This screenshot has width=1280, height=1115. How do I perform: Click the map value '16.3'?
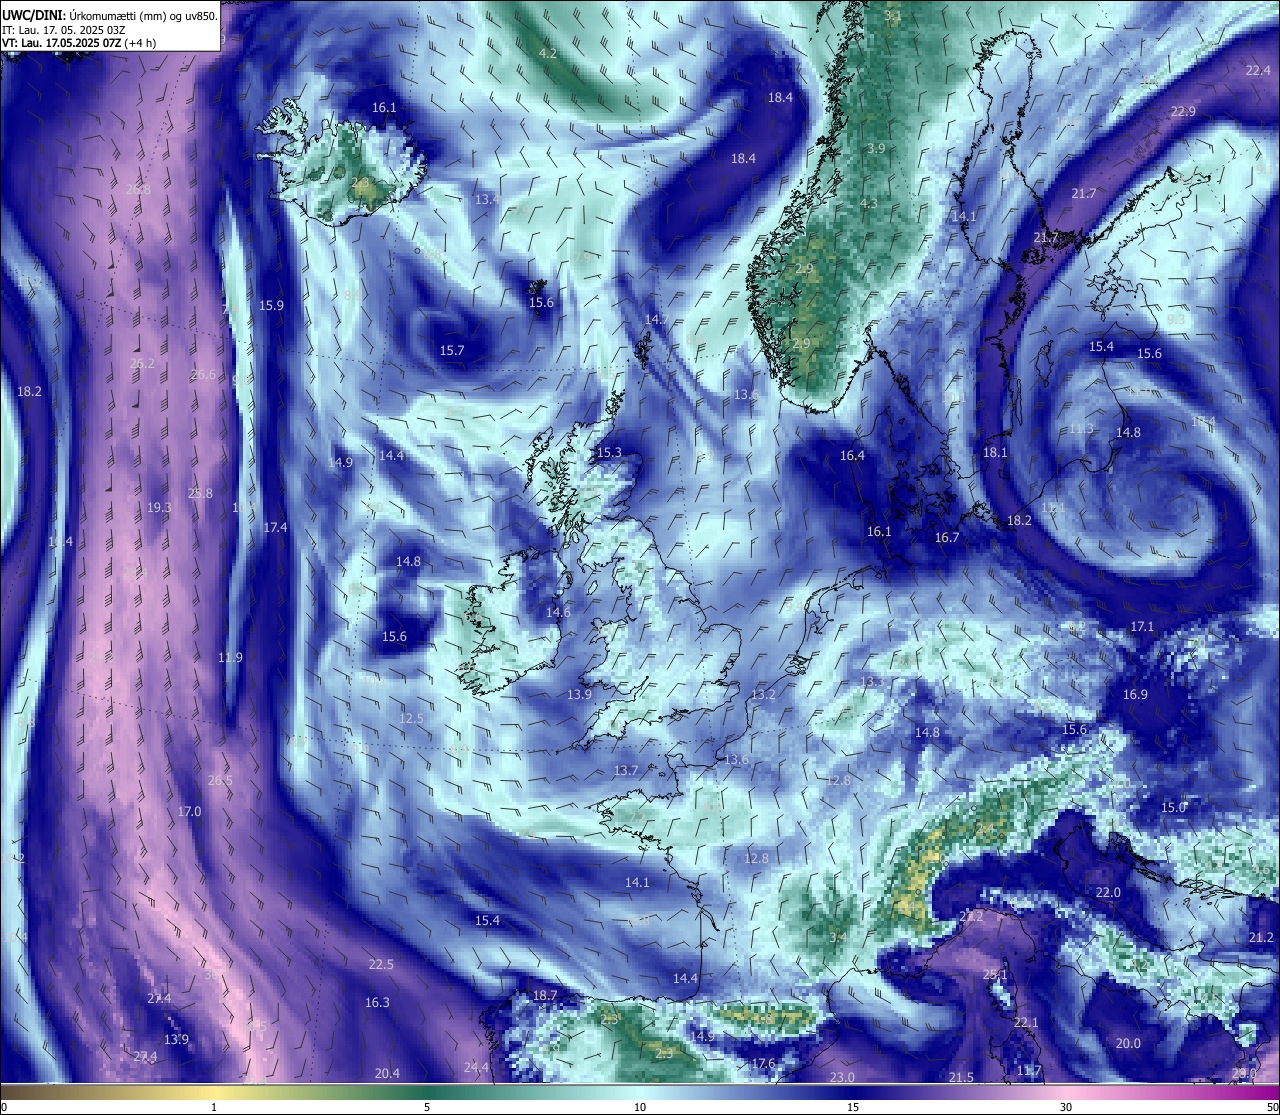point(377,1002)
